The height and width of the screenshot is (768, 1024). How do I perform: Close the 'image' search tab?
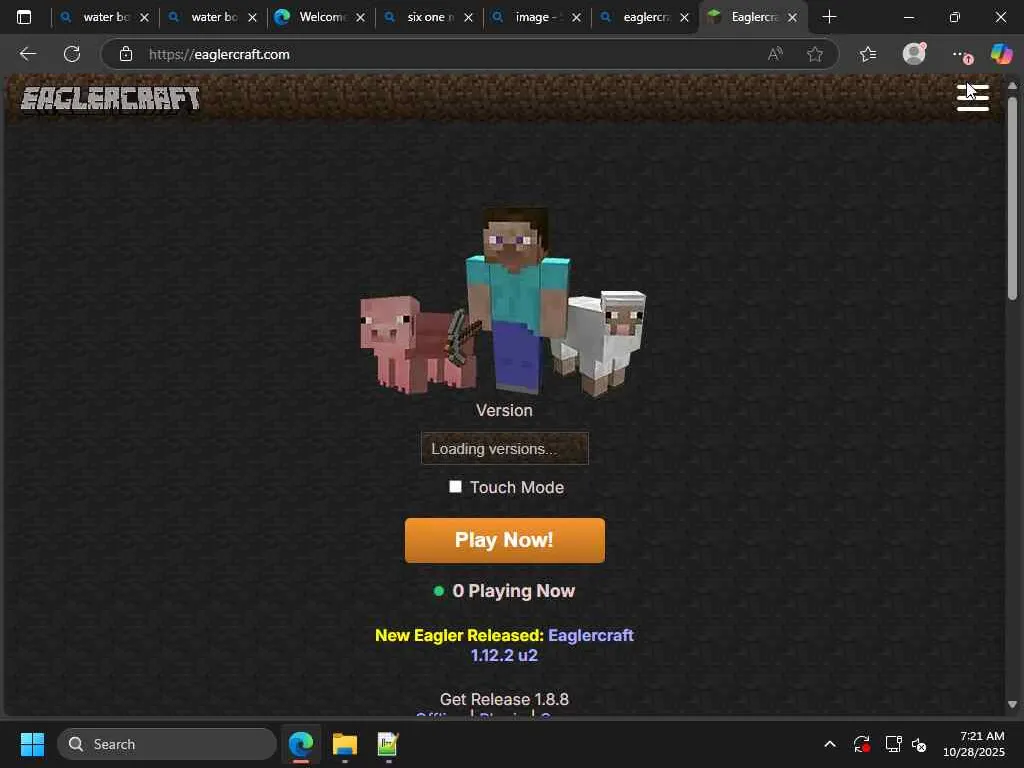point(575,18)
